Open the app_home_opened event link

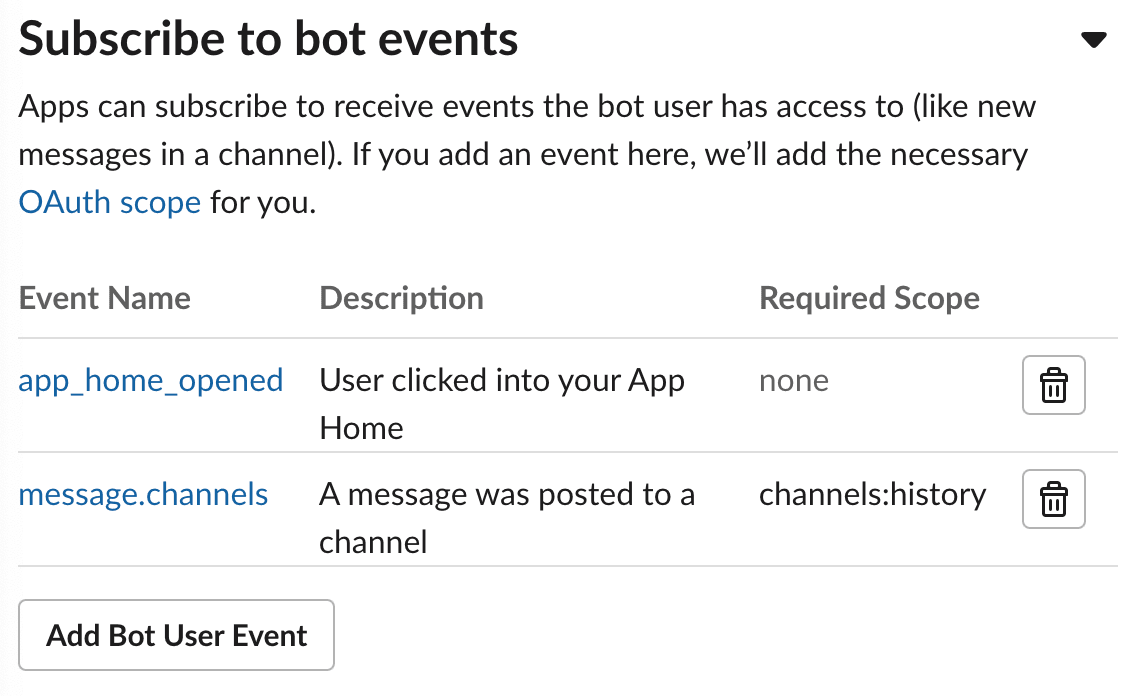coord(151,380)
